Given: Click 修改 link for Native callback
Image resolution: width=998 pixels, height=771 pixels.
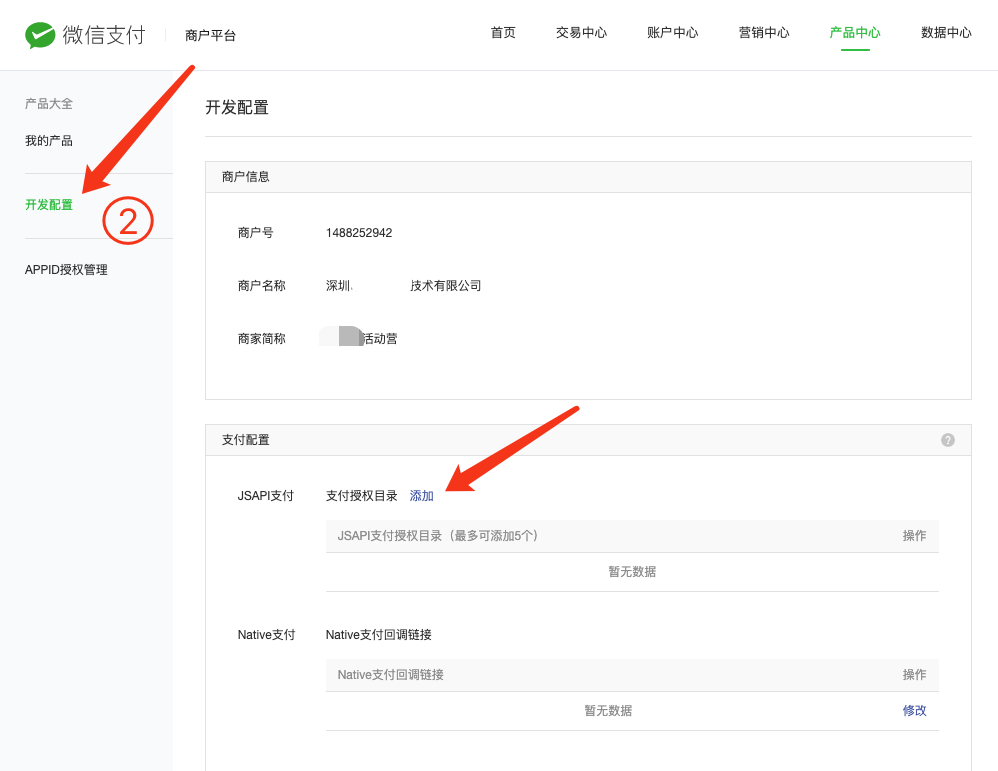Looking at the screenshot, I should click(x=914, y=711).
